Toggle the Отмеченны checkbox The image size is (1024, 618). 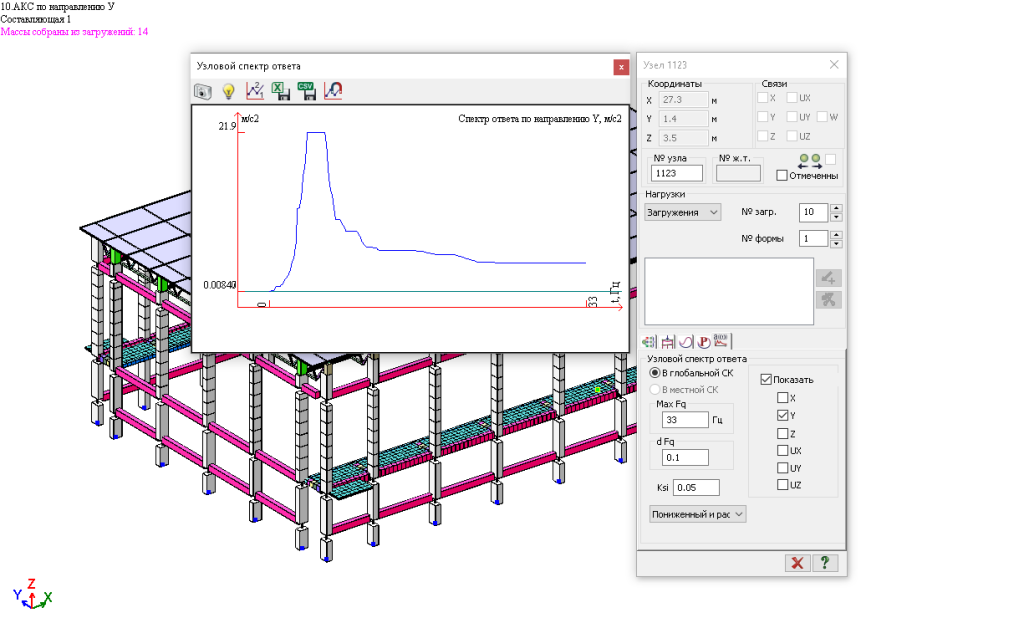click(x=783, y=176)
